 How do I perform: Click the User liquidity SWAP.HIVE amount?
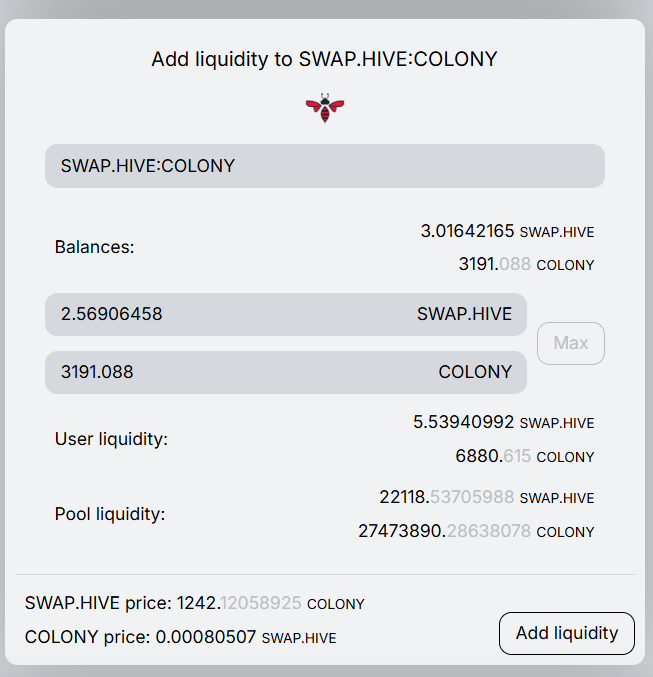(x=463, y=423)
